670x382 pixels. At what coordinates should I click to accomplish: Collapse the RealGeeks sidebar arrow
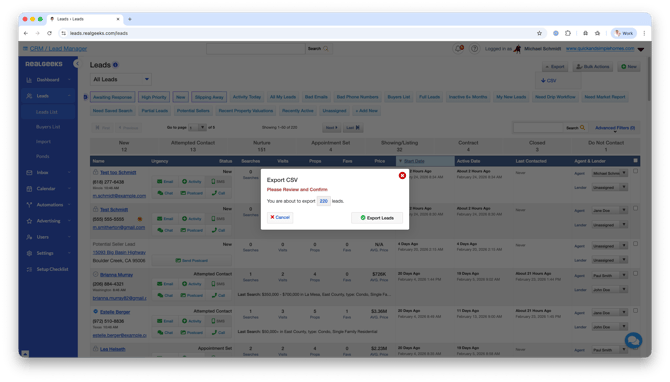click(x=76, y=64)
